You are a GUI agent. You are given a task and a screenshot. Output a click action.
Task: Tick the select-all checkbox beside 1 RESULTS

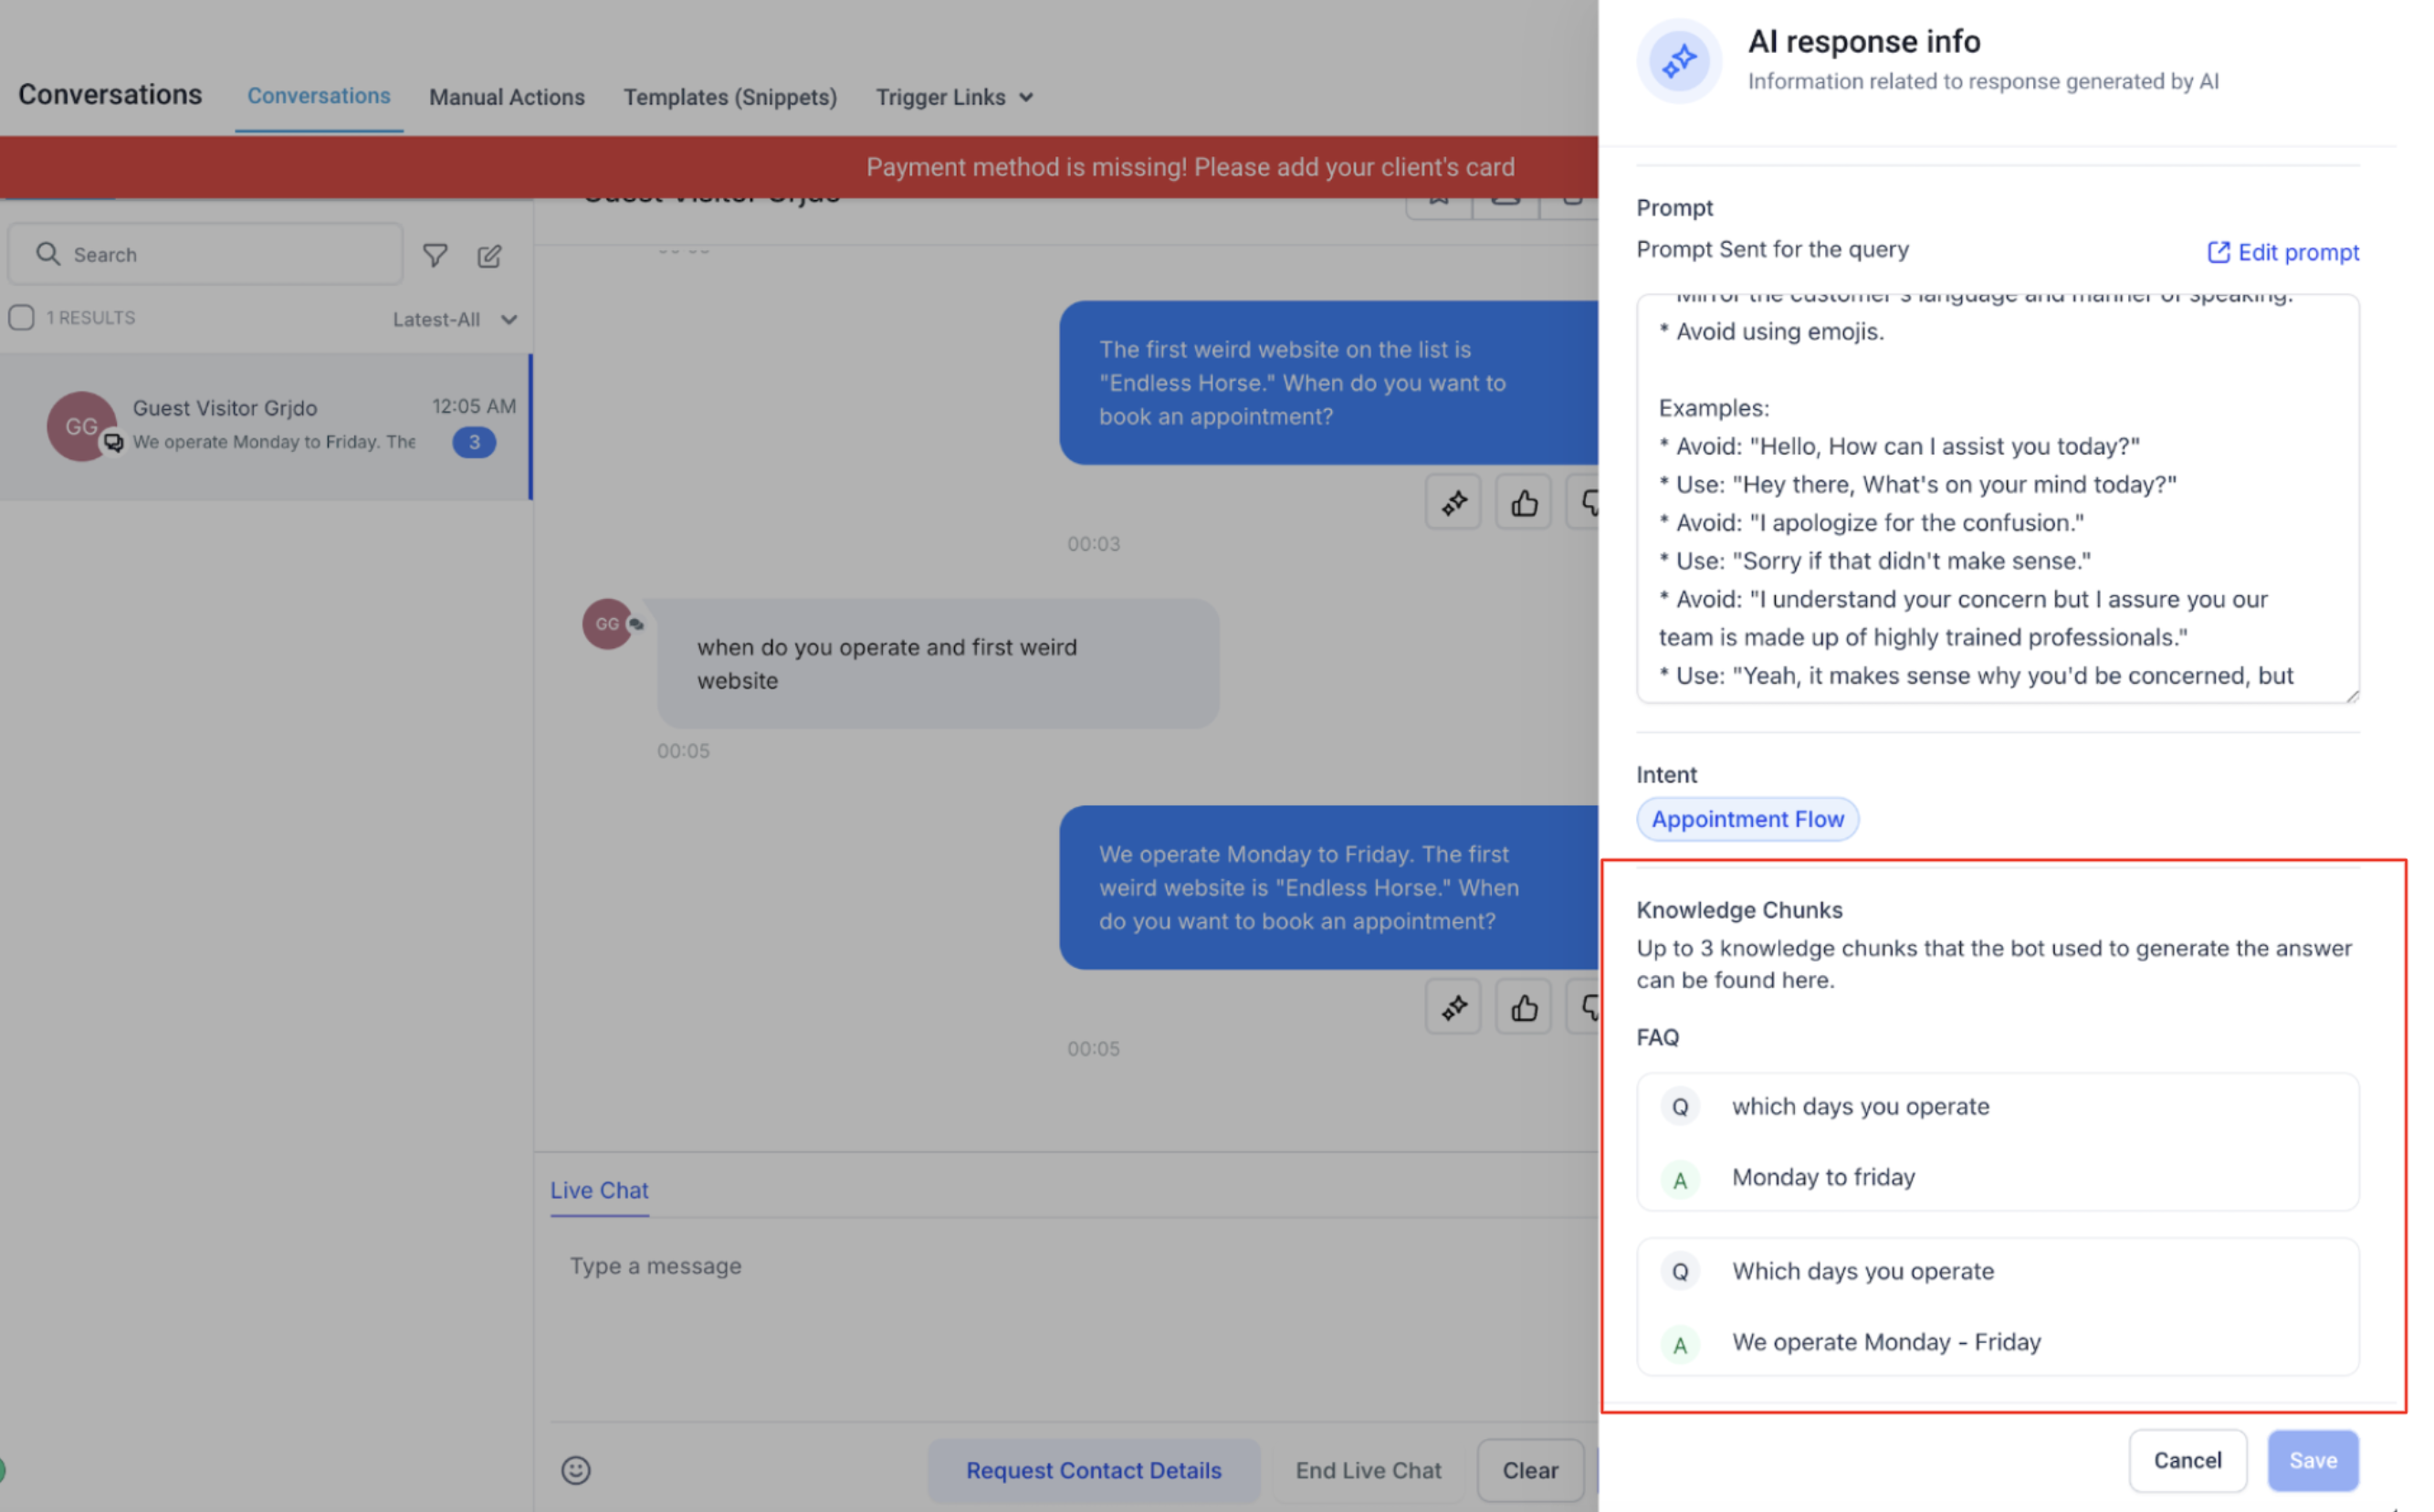pyautogui.click(x=22, y=319)
